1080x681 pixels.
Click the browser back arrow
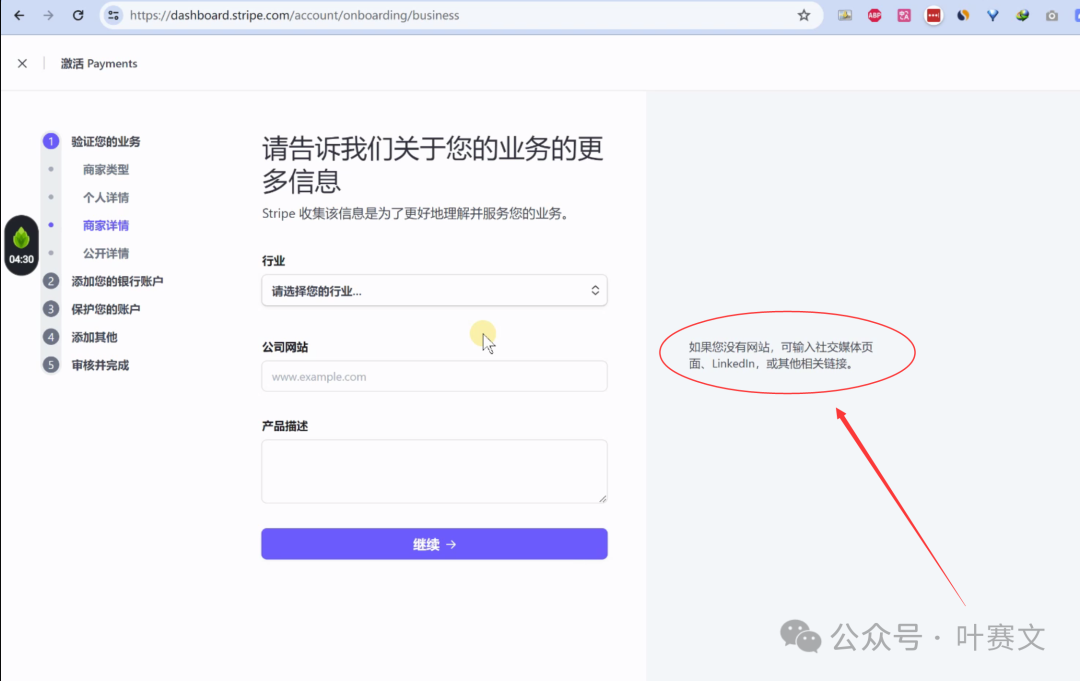click(x=19, y=16)
